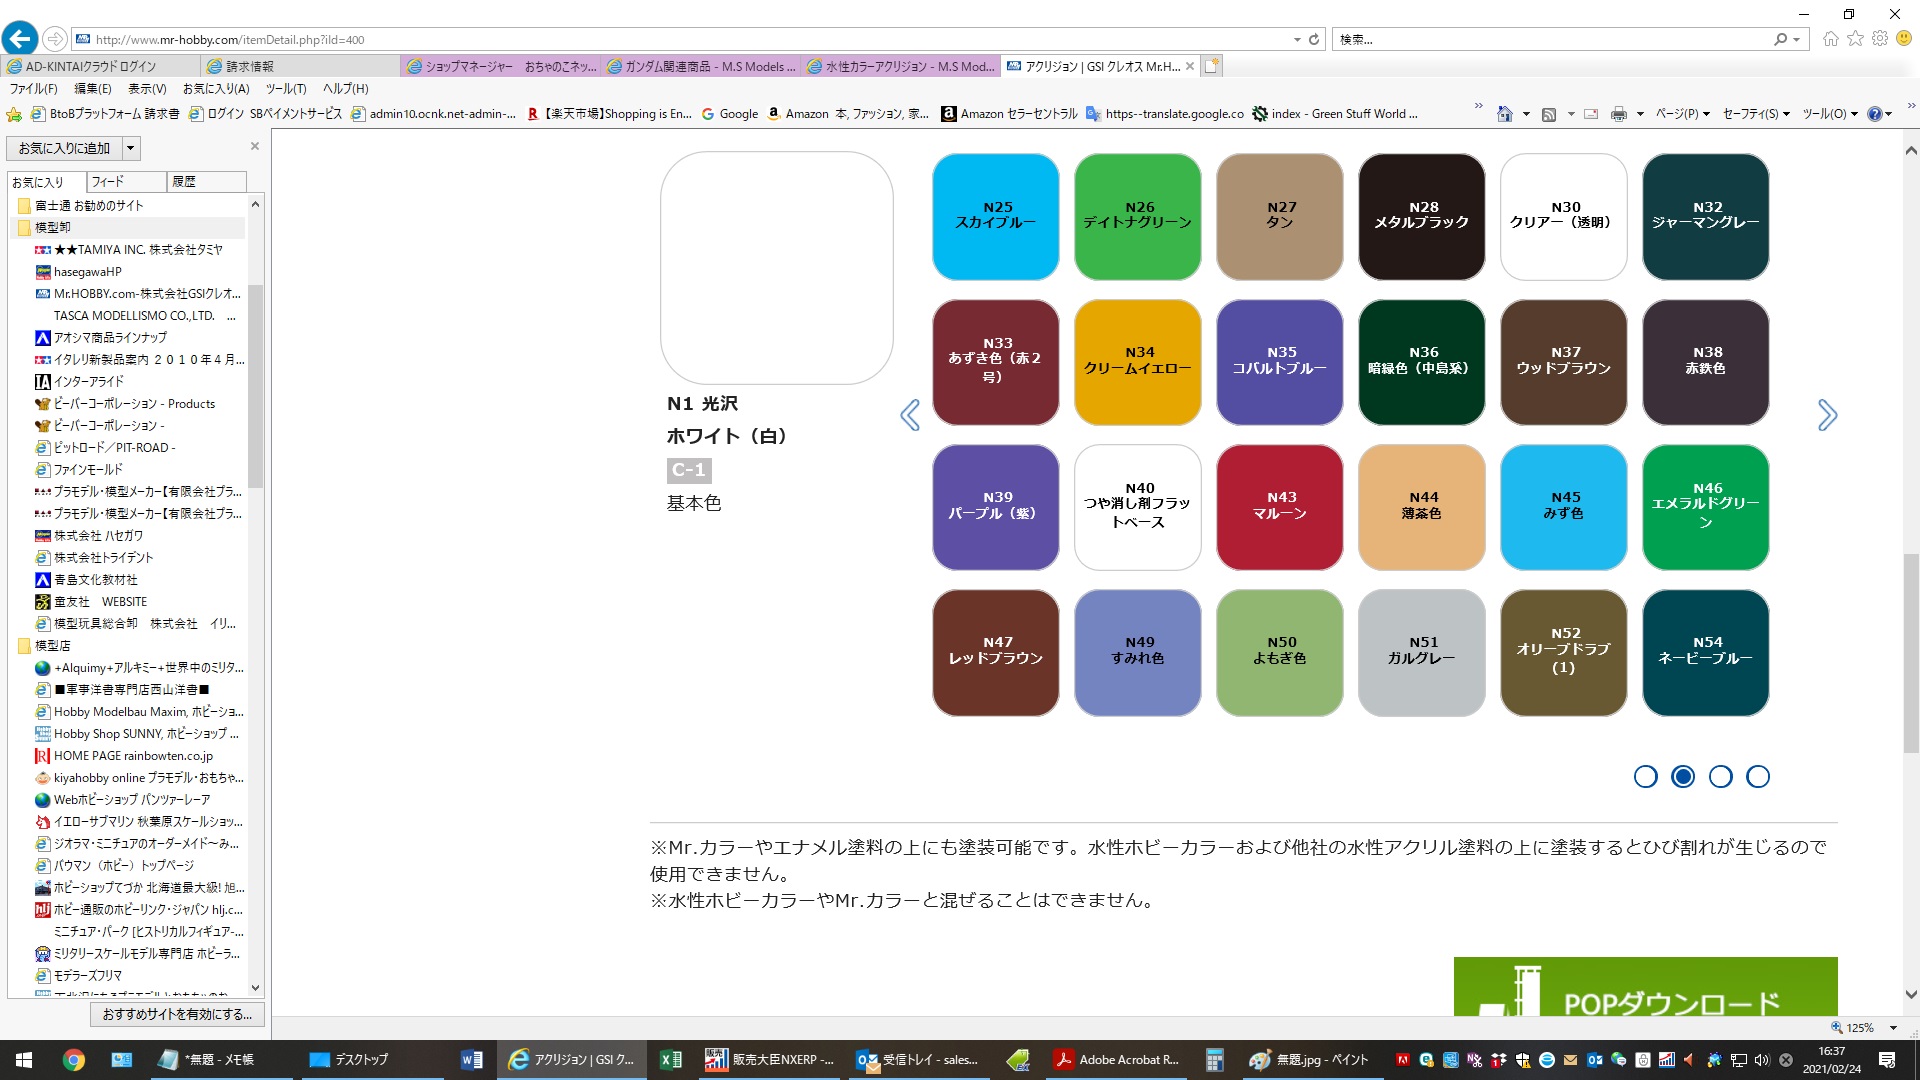Open the ツール(O) command bar dropdown
The image size is (1920, 1080).
[x=1830, y=114]
